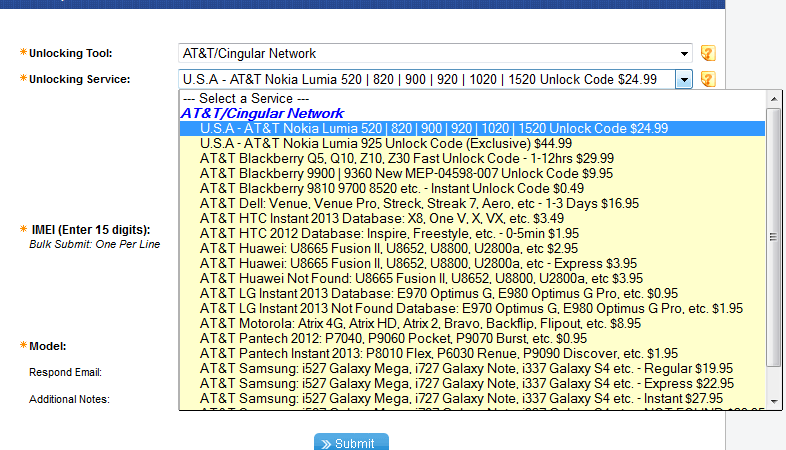Open the Unlocking Tool dropdown
This screenshot has height=450, width=786.
[435, 53]
